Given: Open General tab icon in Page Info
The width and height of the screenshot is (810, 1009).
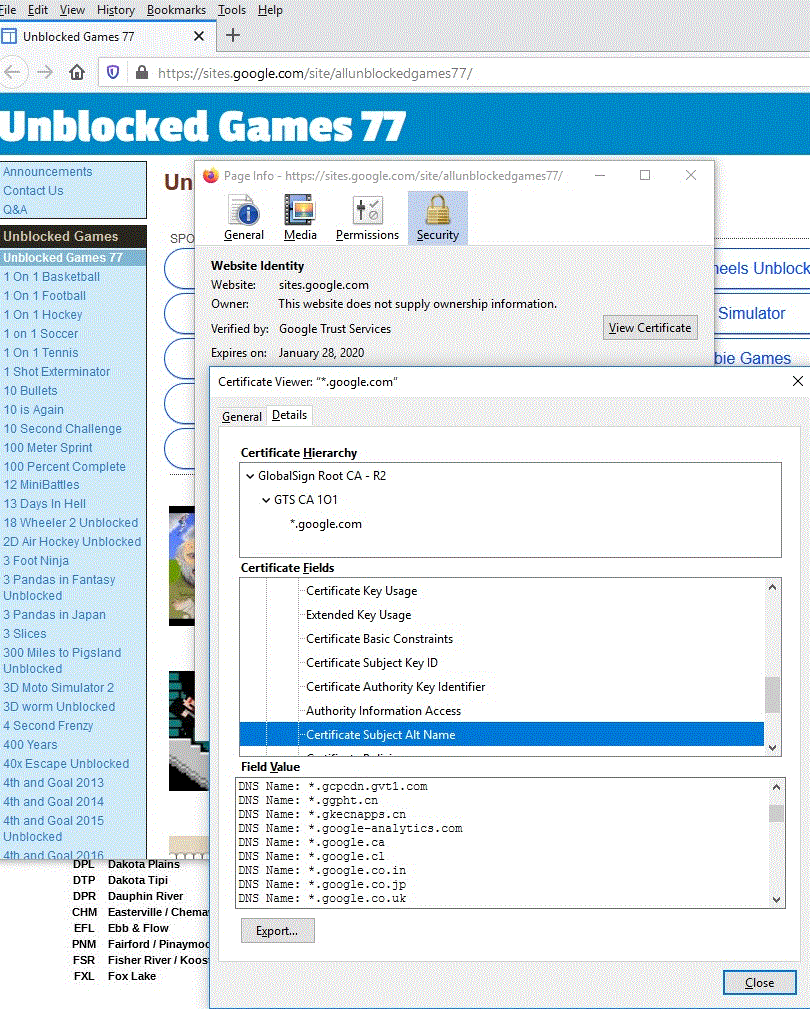Looking at the screenshot, I should coord(244,218).
